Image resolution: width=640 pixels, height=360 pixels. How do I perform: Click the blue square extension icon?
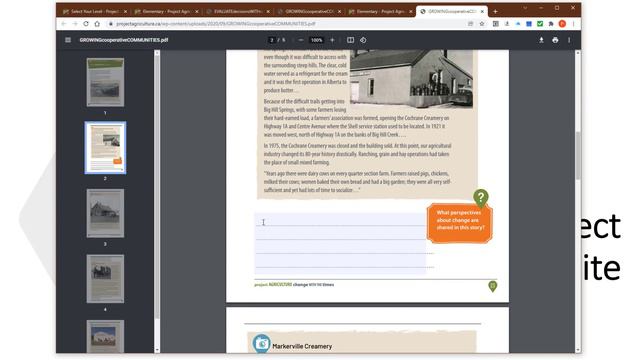point(529,24)
